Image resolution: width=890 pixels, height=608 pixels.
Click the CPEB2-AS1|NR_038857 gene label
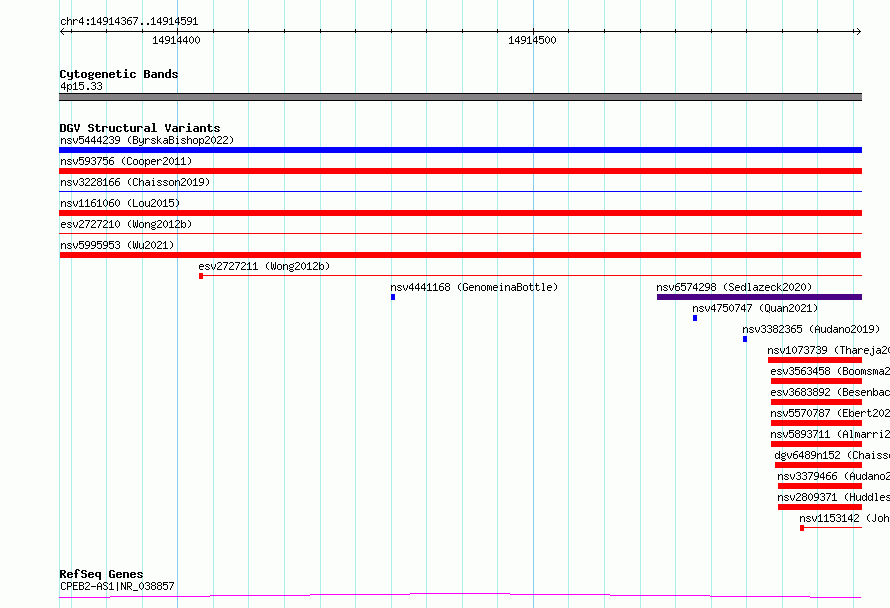click(117, 586)
